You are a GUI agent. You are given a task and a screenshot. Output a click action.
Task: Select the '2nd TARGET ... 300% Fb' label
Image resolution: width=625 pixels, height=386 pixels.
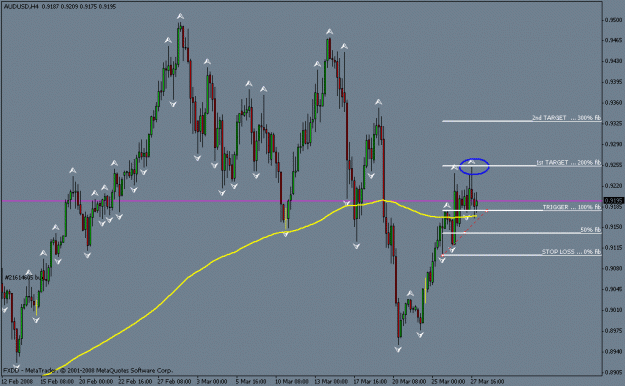coord(566,118)
